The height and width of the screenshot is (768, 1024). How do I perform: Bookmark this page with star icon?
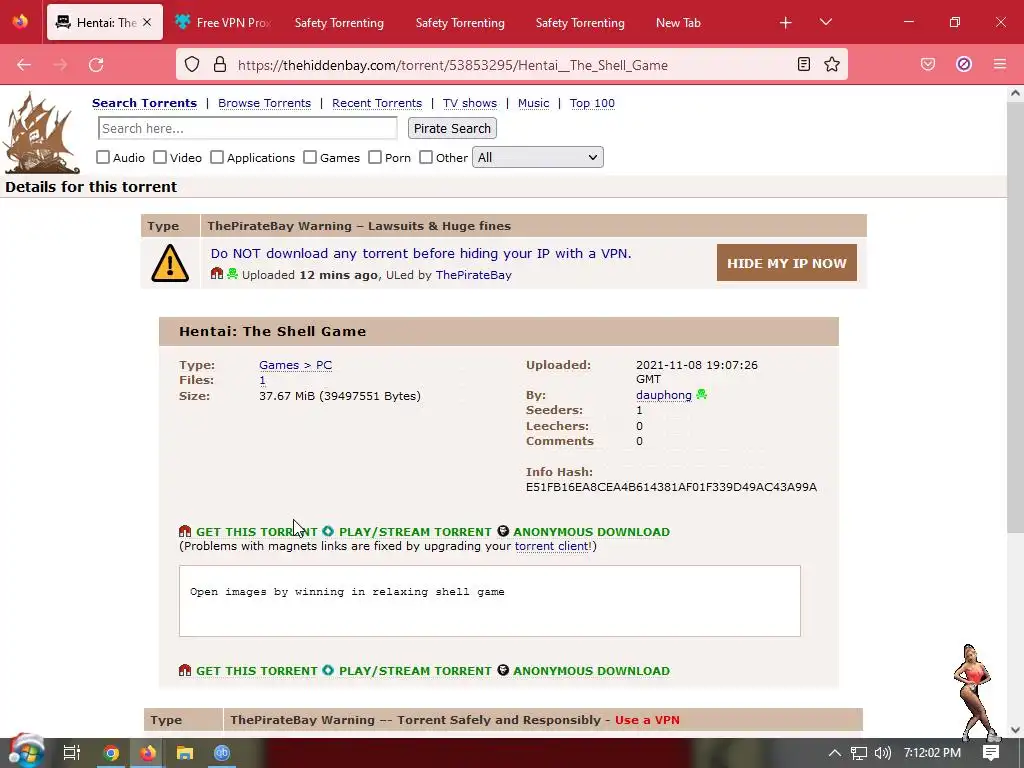click(x=831, y=64)
